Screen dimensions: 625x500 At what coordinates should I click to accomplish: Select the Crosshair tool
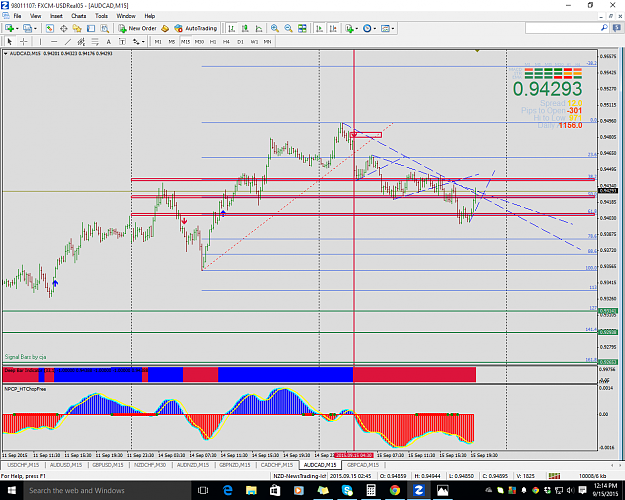coord(24,41)
